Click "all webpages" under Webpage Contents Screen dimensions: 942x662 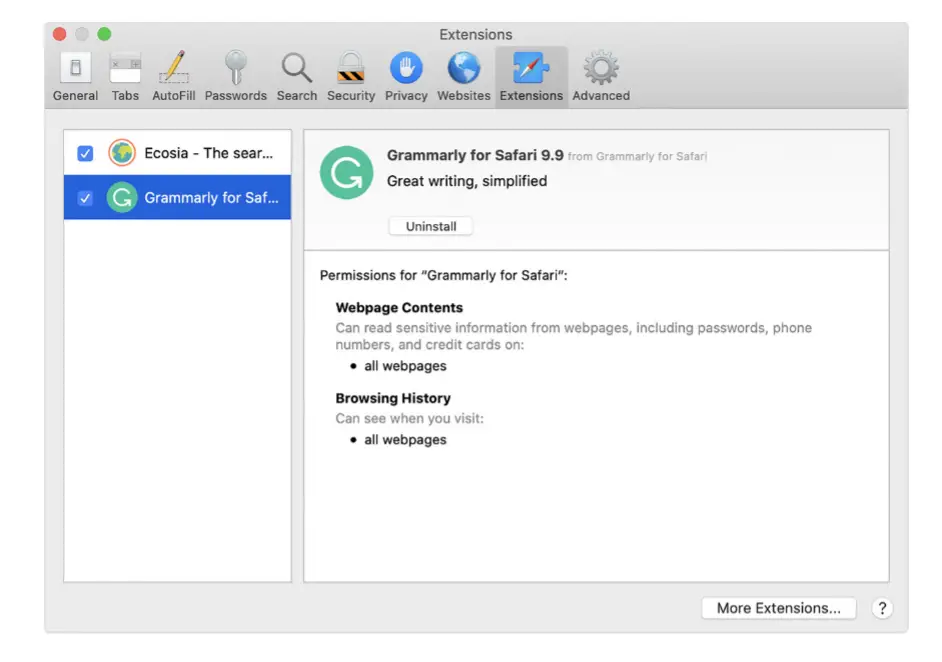coord(405,366)
